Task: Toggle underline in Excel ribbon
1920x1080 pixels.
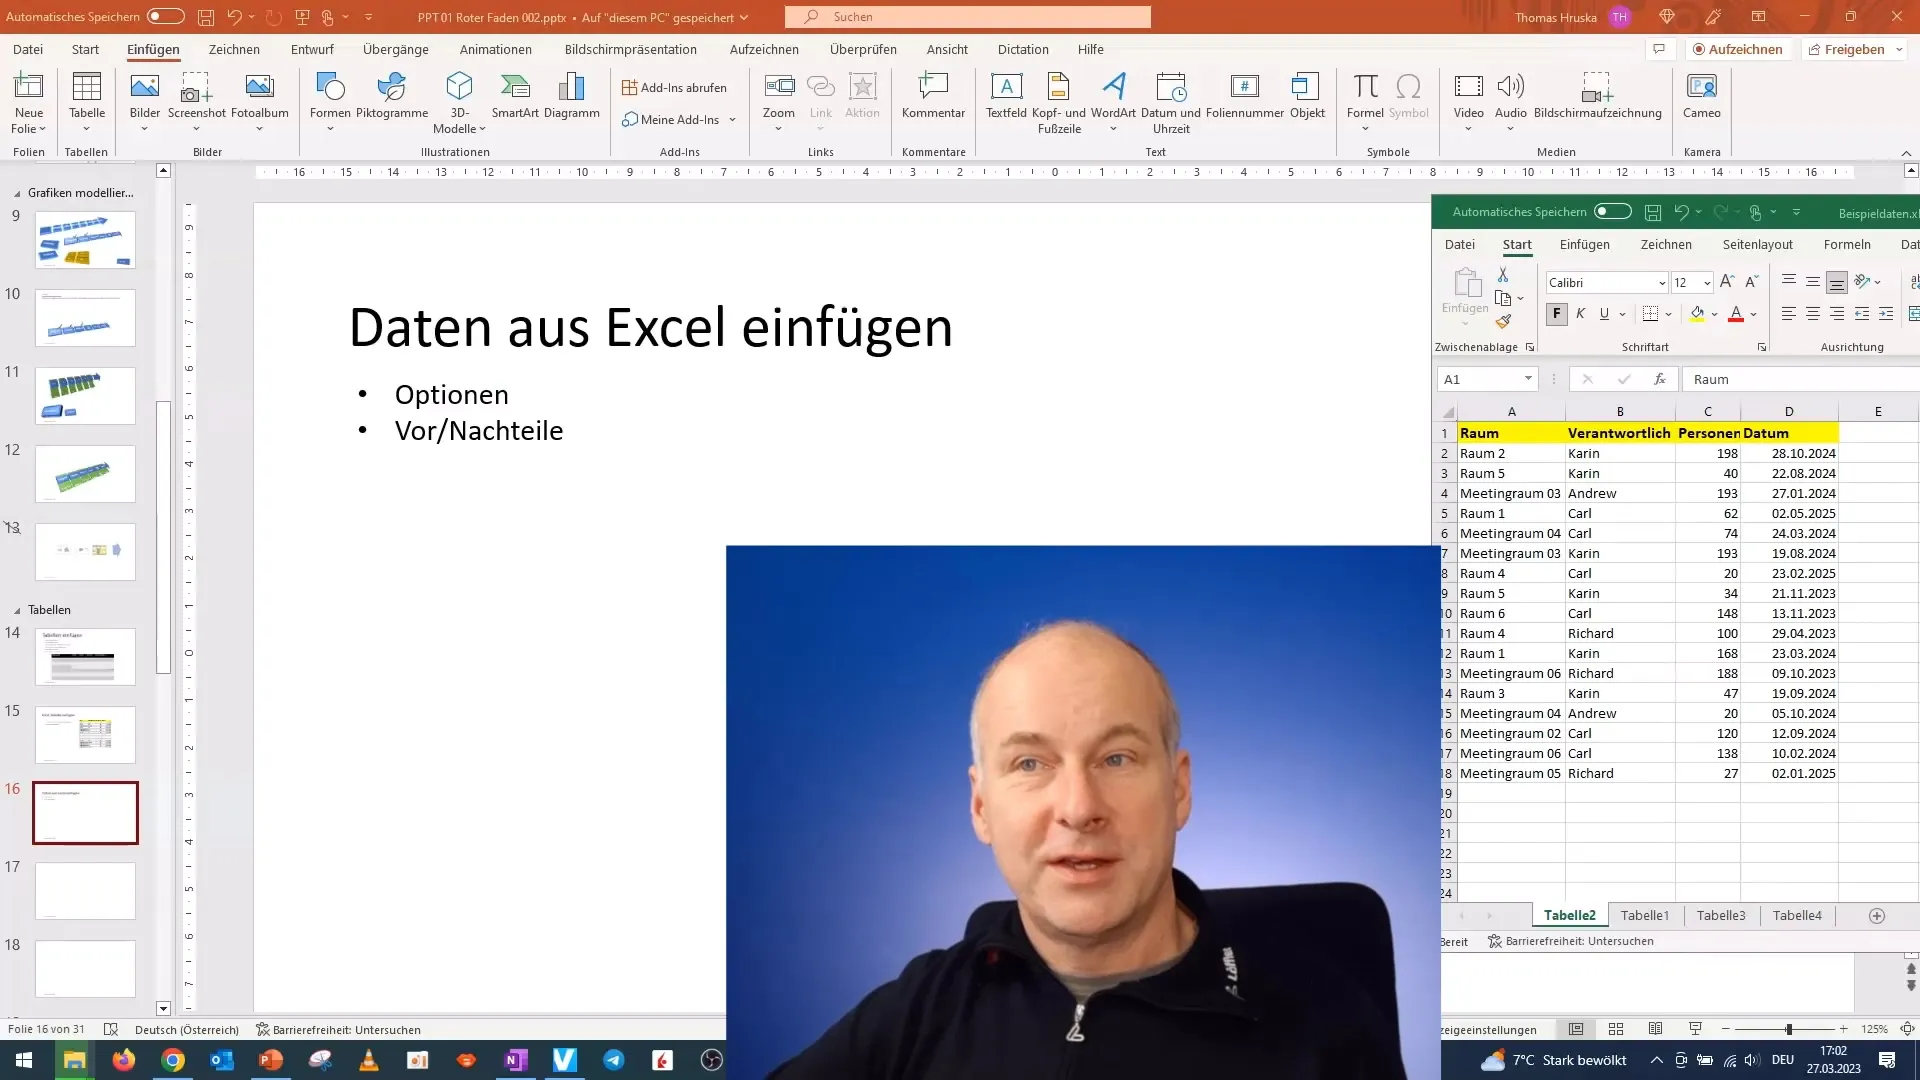Action: coord(1604,314)
